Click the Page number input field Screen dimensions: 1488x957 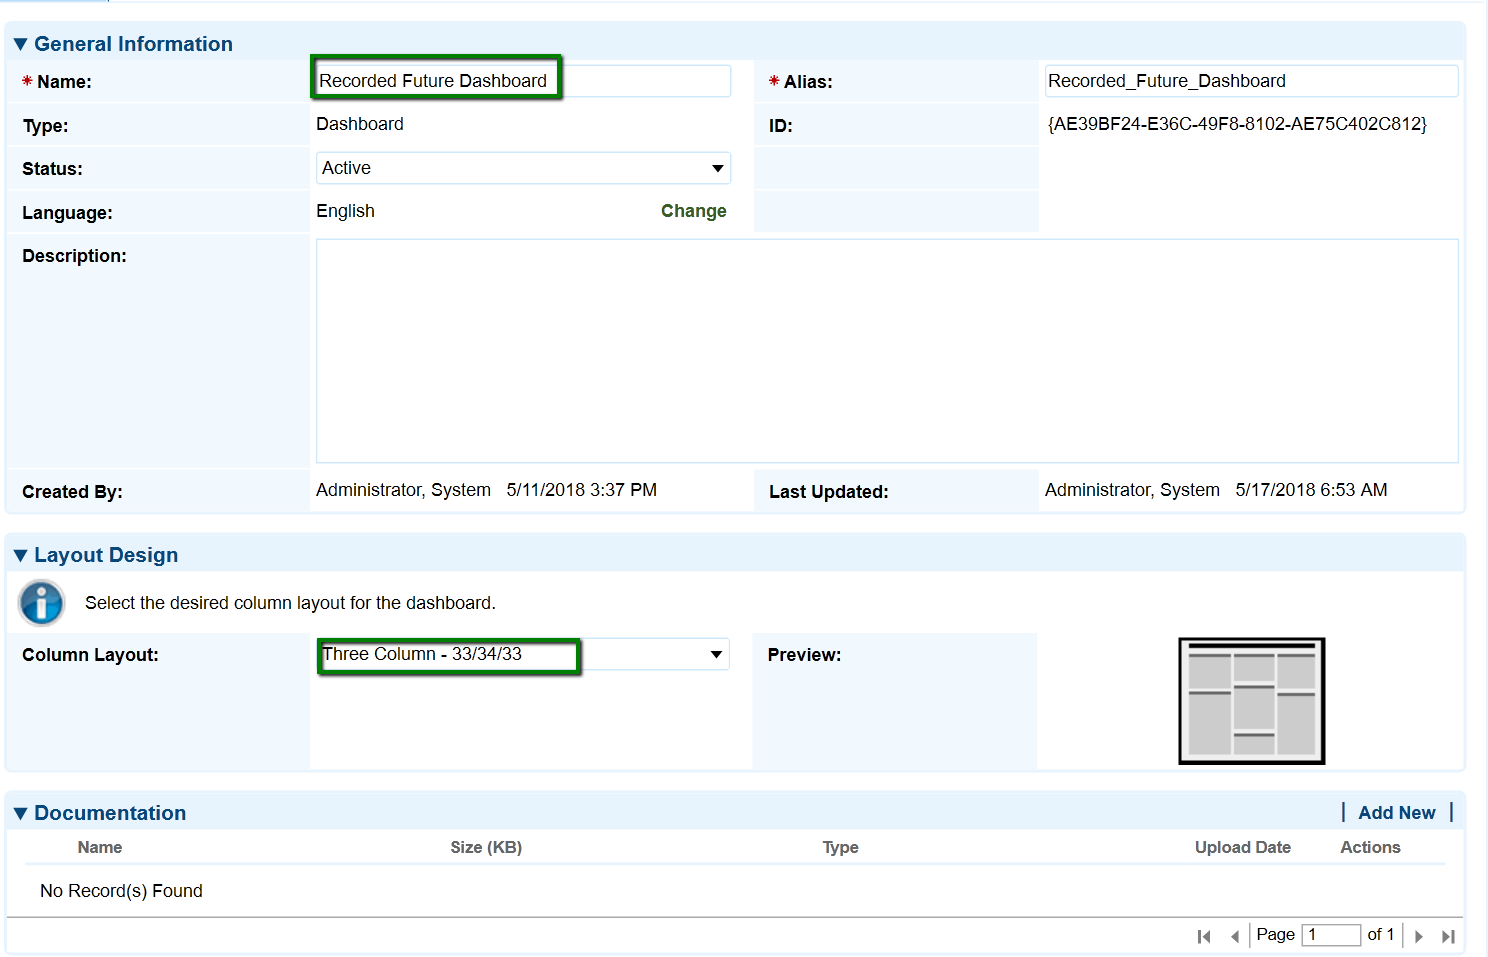pyautogui.click(x=1331, y=935)
